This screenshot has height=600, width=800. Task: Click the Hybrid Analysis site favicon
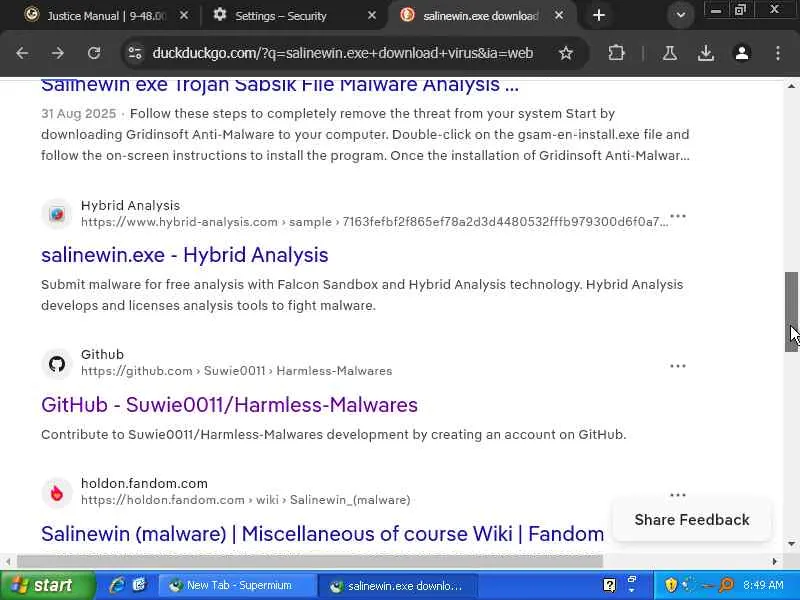[57, 214]
